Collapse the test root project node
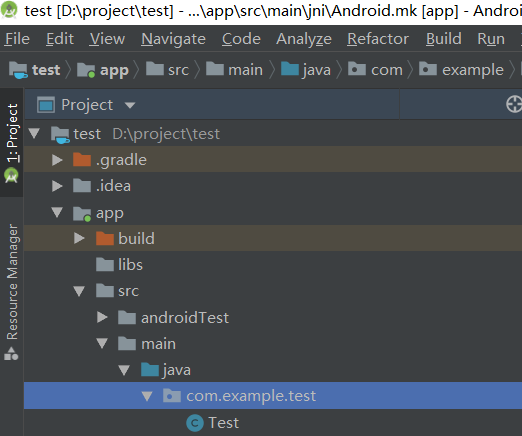 34,133
